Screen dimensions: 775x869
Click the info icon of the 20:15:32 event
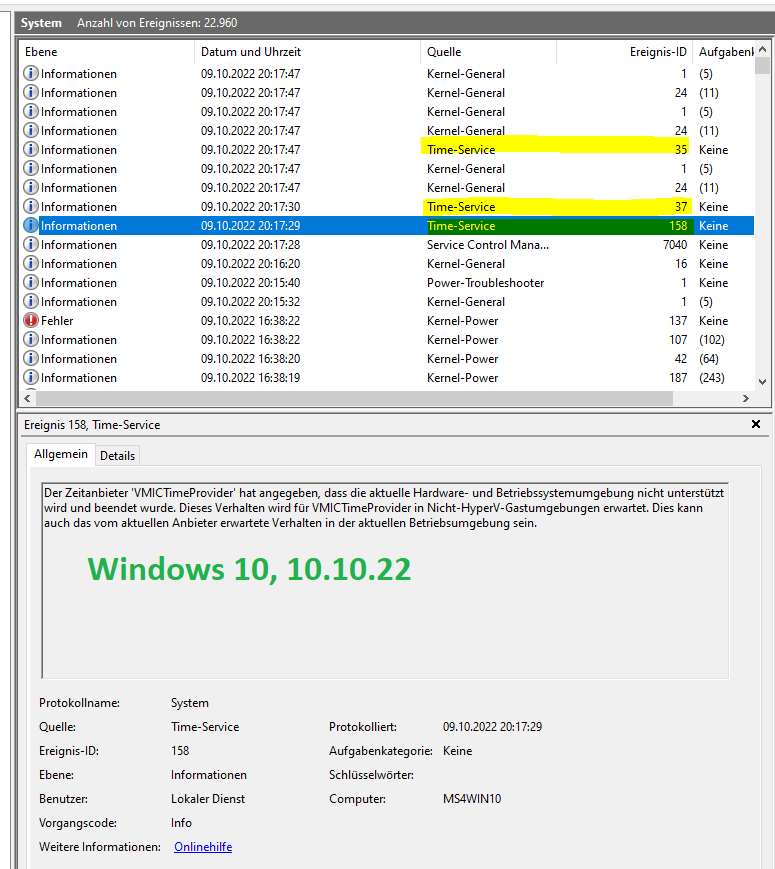coord(31,301)
